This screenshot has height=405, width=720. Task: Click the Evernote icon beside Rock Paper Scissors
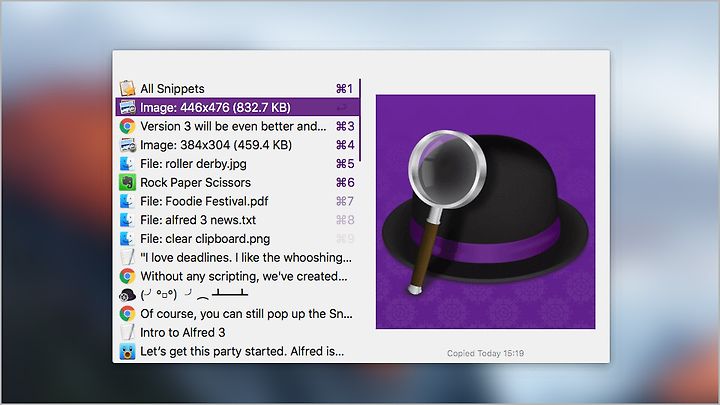pos(127,182)
